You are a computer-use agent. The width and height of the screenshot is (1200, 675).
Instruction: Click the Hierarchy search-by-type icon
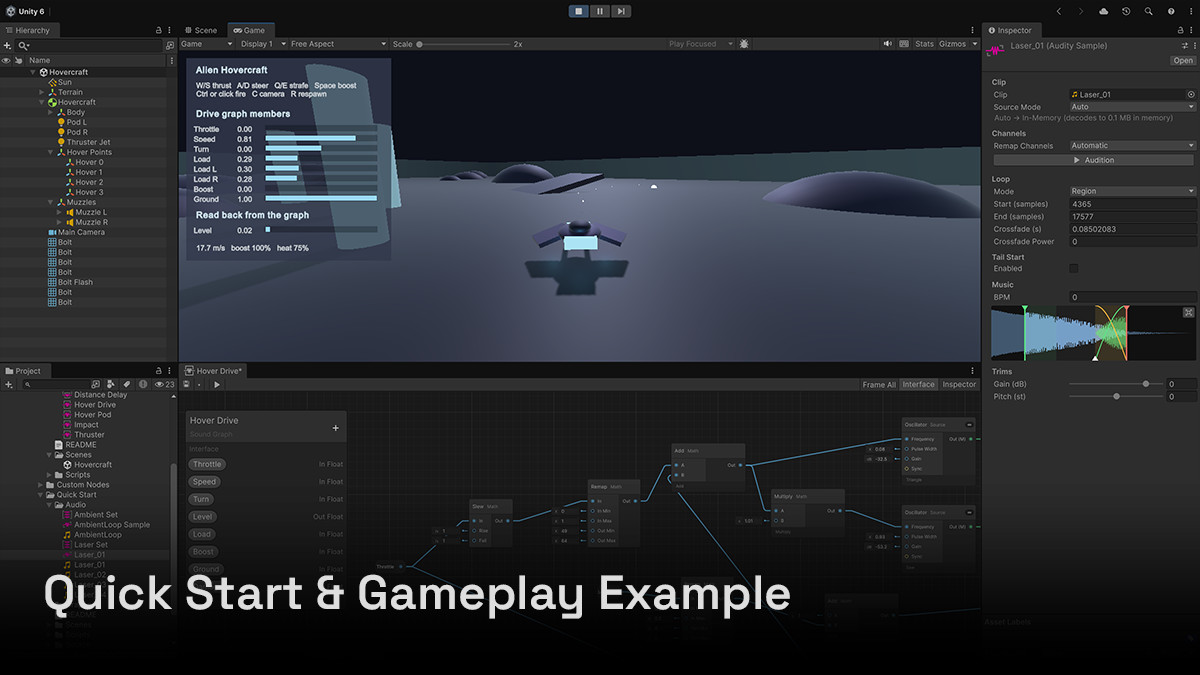coord(169,45)
